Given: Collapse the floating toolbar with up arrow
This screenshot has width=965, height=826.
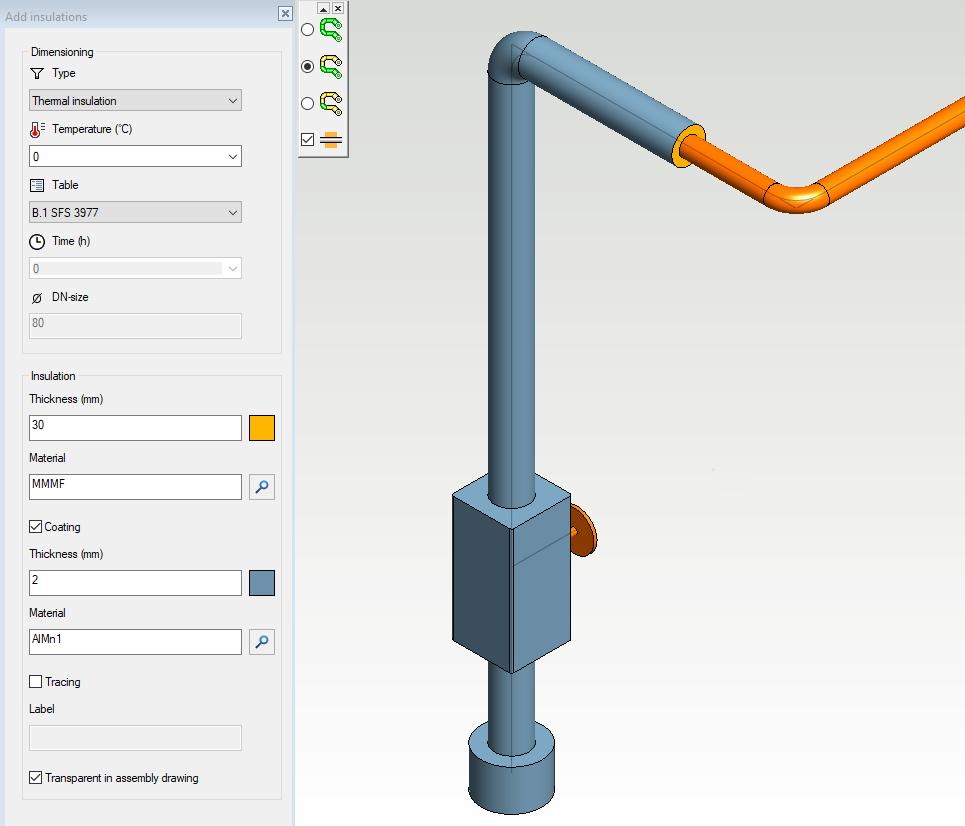Looking at the screenshot, I should pos(323,8).
